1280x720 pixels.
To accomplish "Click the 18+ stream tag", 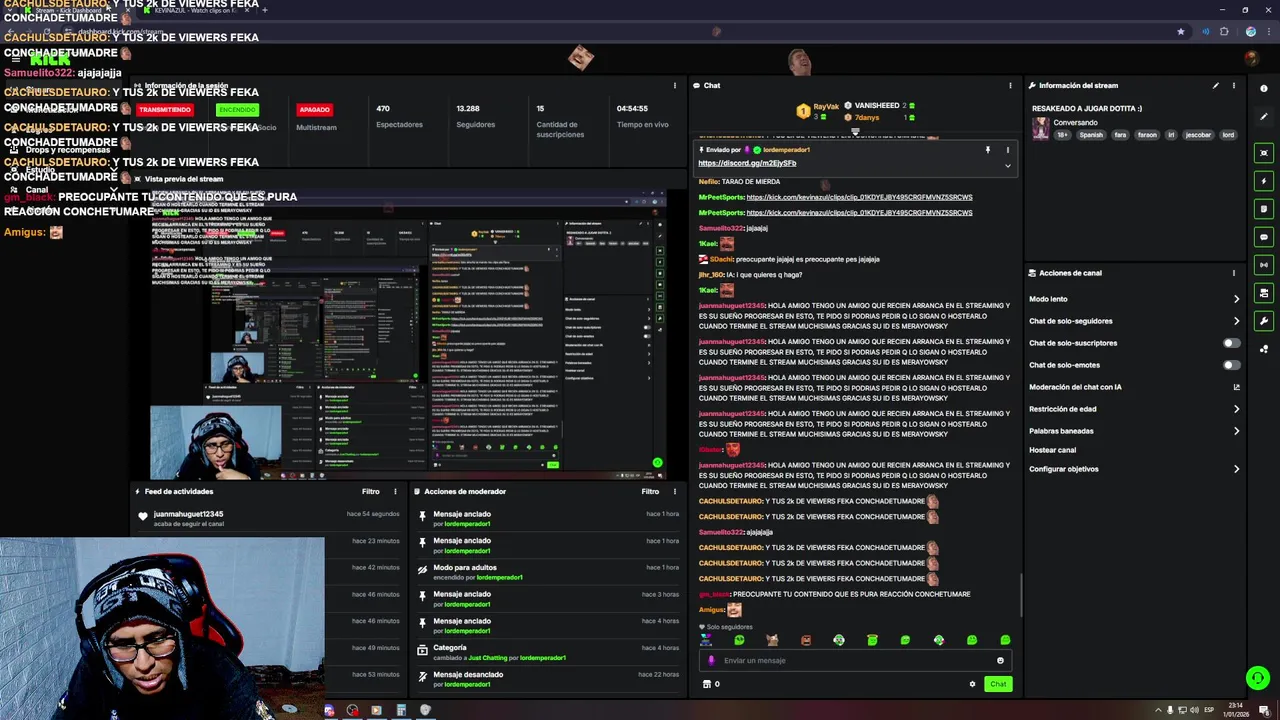I will tap(1062, 135).
